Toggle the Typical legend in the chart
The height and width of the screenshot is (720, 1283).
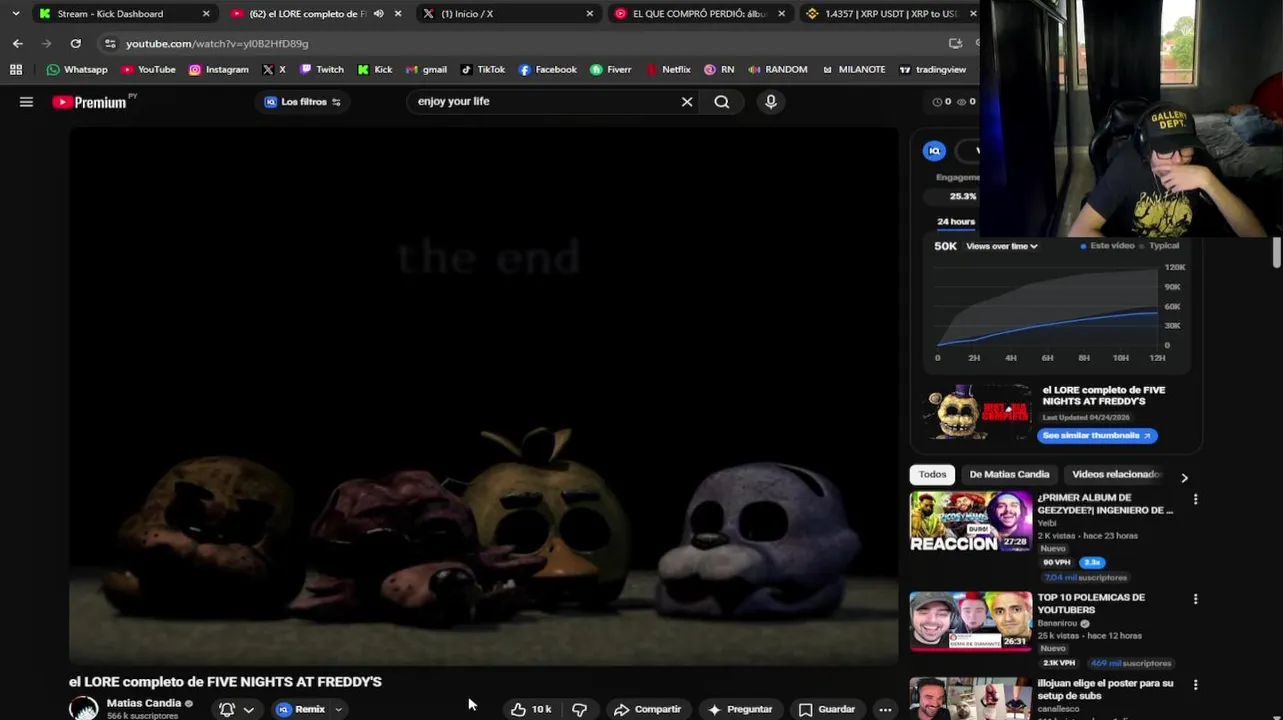[1160, 246]
